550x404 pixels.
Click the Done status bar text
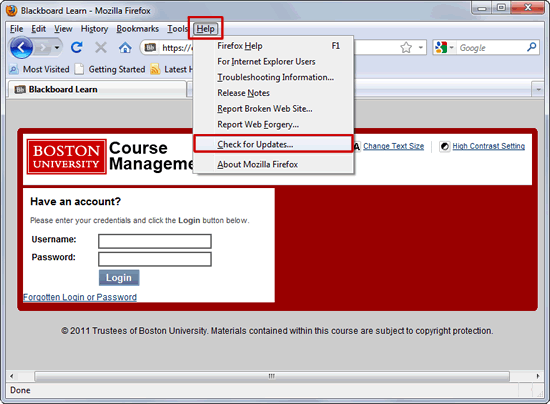tap(20, 390)
